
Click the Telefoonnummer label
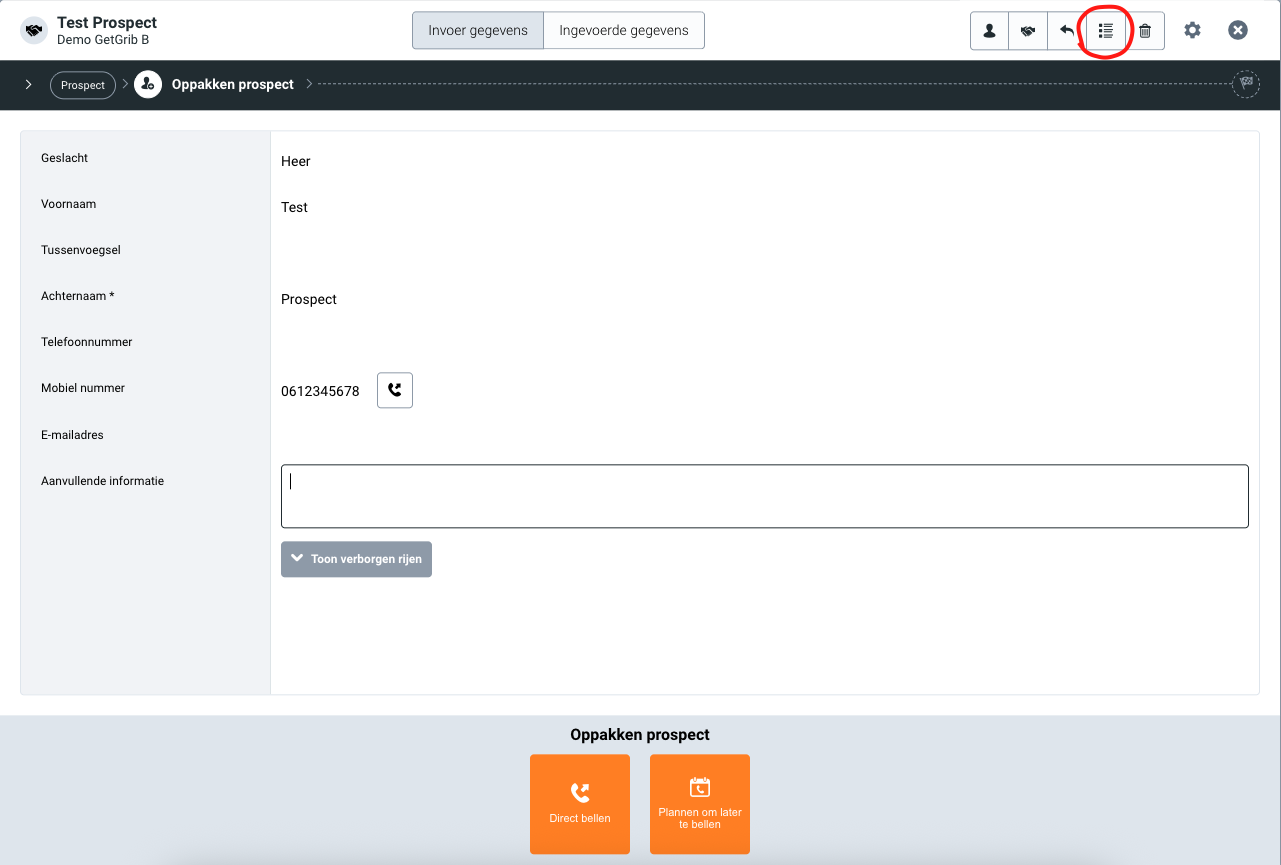(87, 342)
